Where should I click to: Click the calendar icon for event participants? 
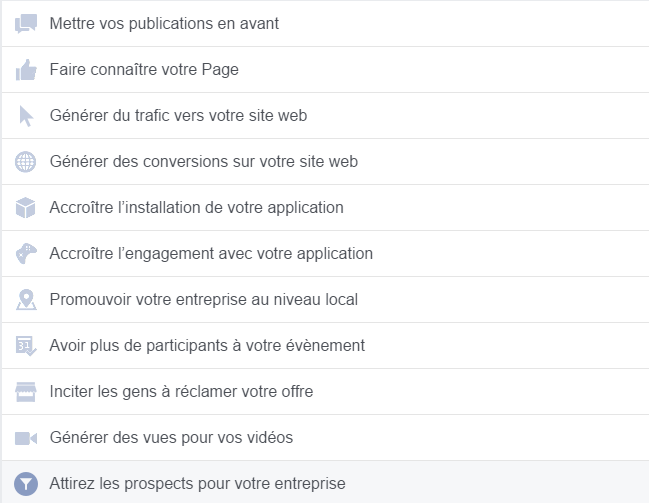(x=26, y=345)
